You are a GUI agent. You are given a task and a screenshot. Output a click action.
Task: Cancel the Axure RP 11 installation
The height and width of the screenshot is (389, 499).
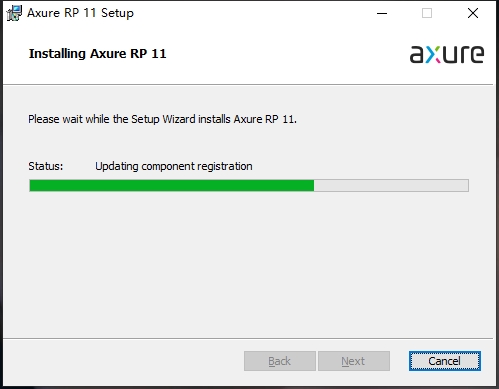(445, 361)
